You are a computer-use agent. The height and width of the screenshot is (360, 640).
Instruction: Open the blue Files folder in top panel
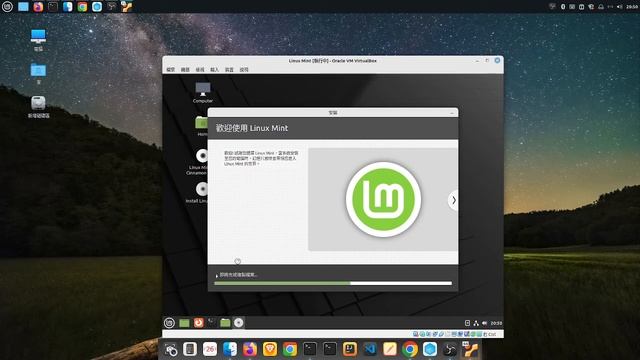(x=23, y=7)
